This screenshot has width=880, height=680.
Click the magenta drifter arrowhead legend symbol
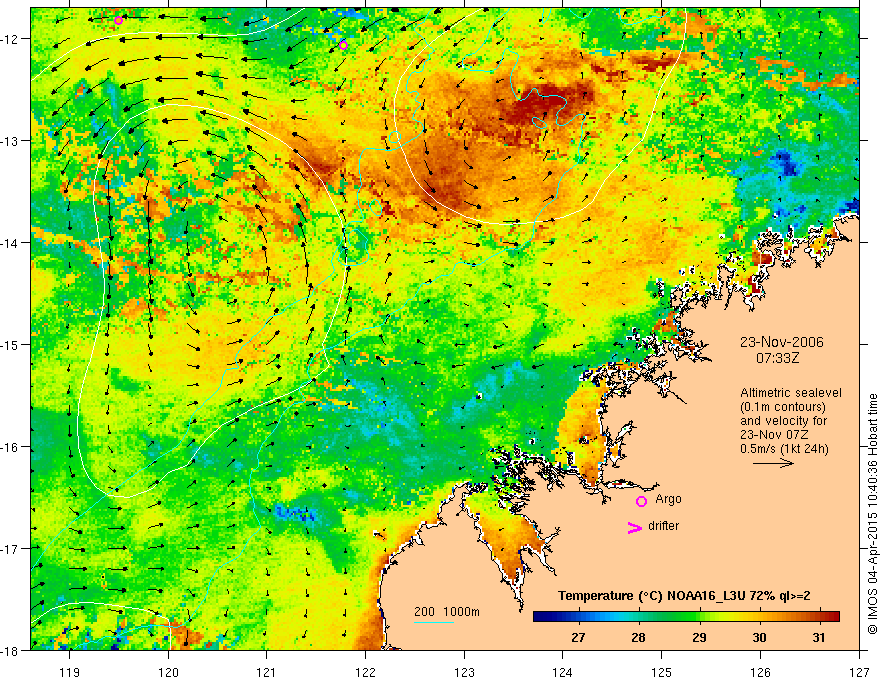coord(634,527)
